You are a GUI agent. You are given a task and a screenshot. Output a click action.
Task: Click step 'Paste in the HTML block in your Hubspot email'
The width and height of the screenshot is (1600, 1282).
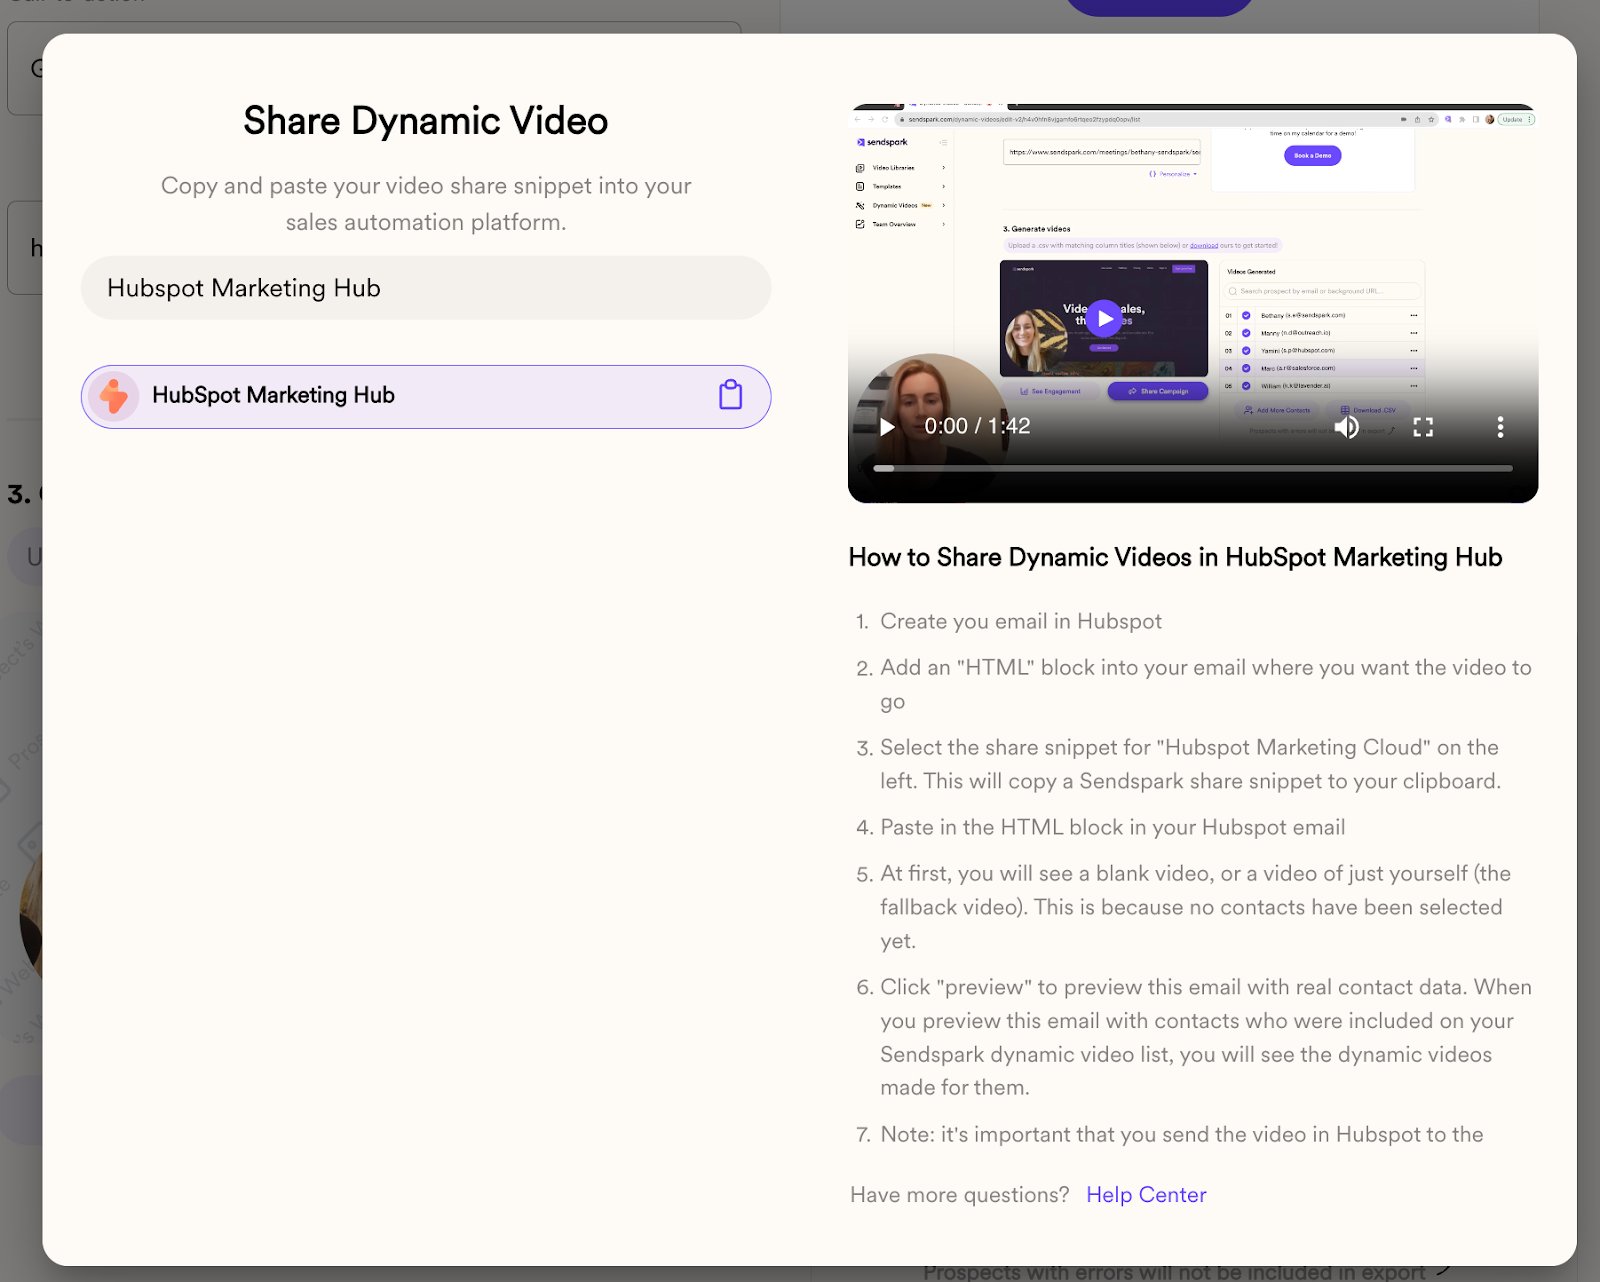point(1113,827)
